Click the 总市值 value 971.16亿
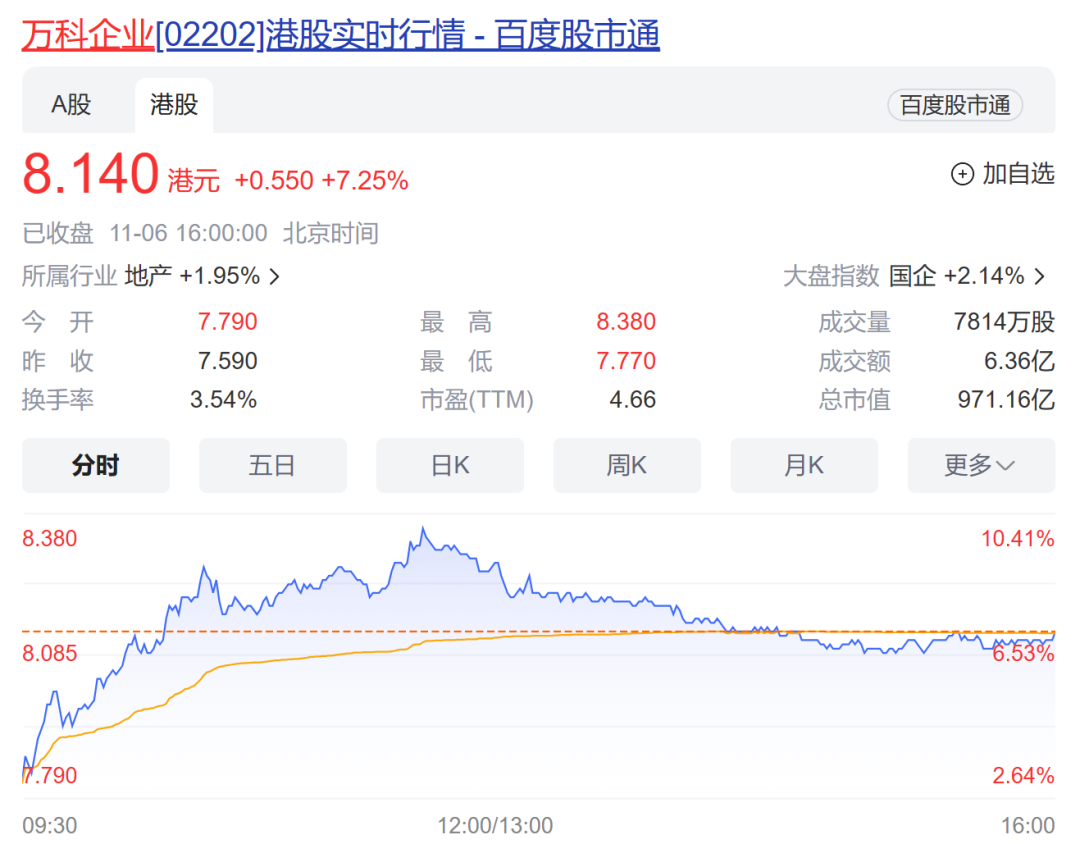 tap(1006, 400)
